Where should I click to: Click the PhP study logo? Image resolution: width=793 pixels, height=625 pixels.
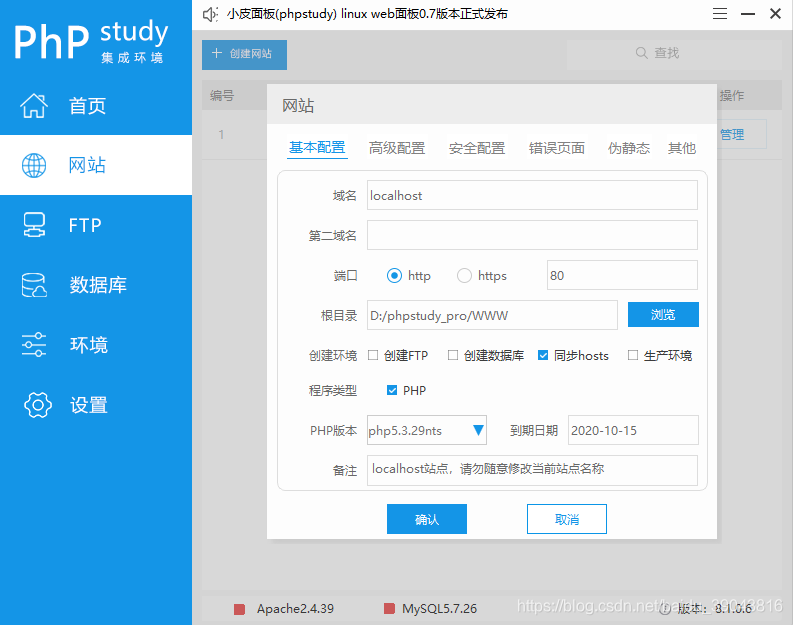(92, 40)
